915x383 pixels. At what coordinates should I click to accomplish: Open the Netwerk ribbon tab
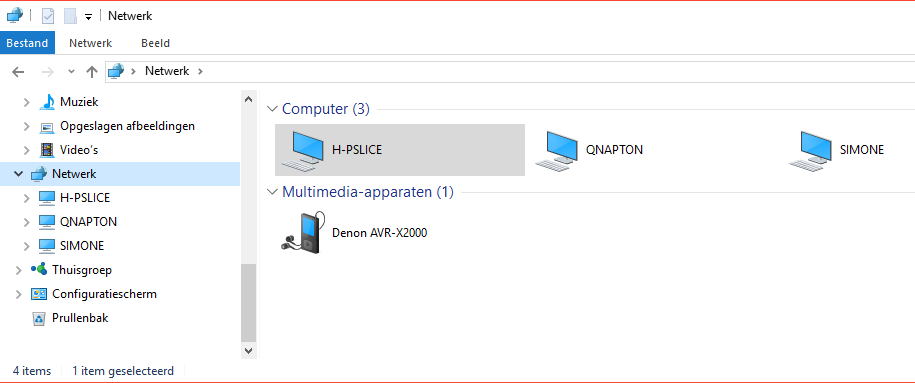tap(90, 43)
